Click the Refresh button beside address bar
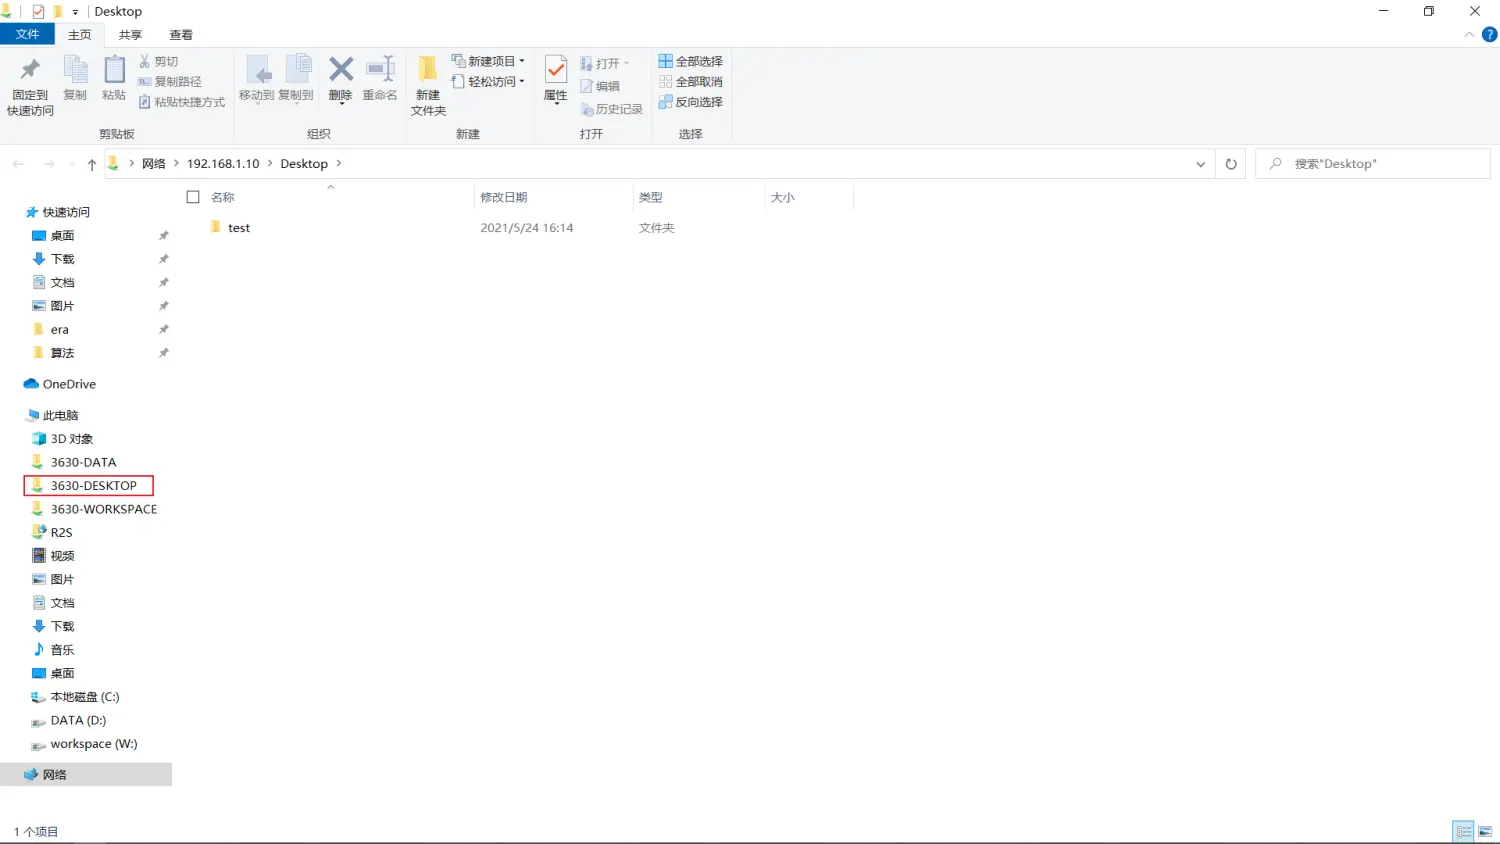The width and height of the screenshot is (1500, 844). tap(1231, 164)
